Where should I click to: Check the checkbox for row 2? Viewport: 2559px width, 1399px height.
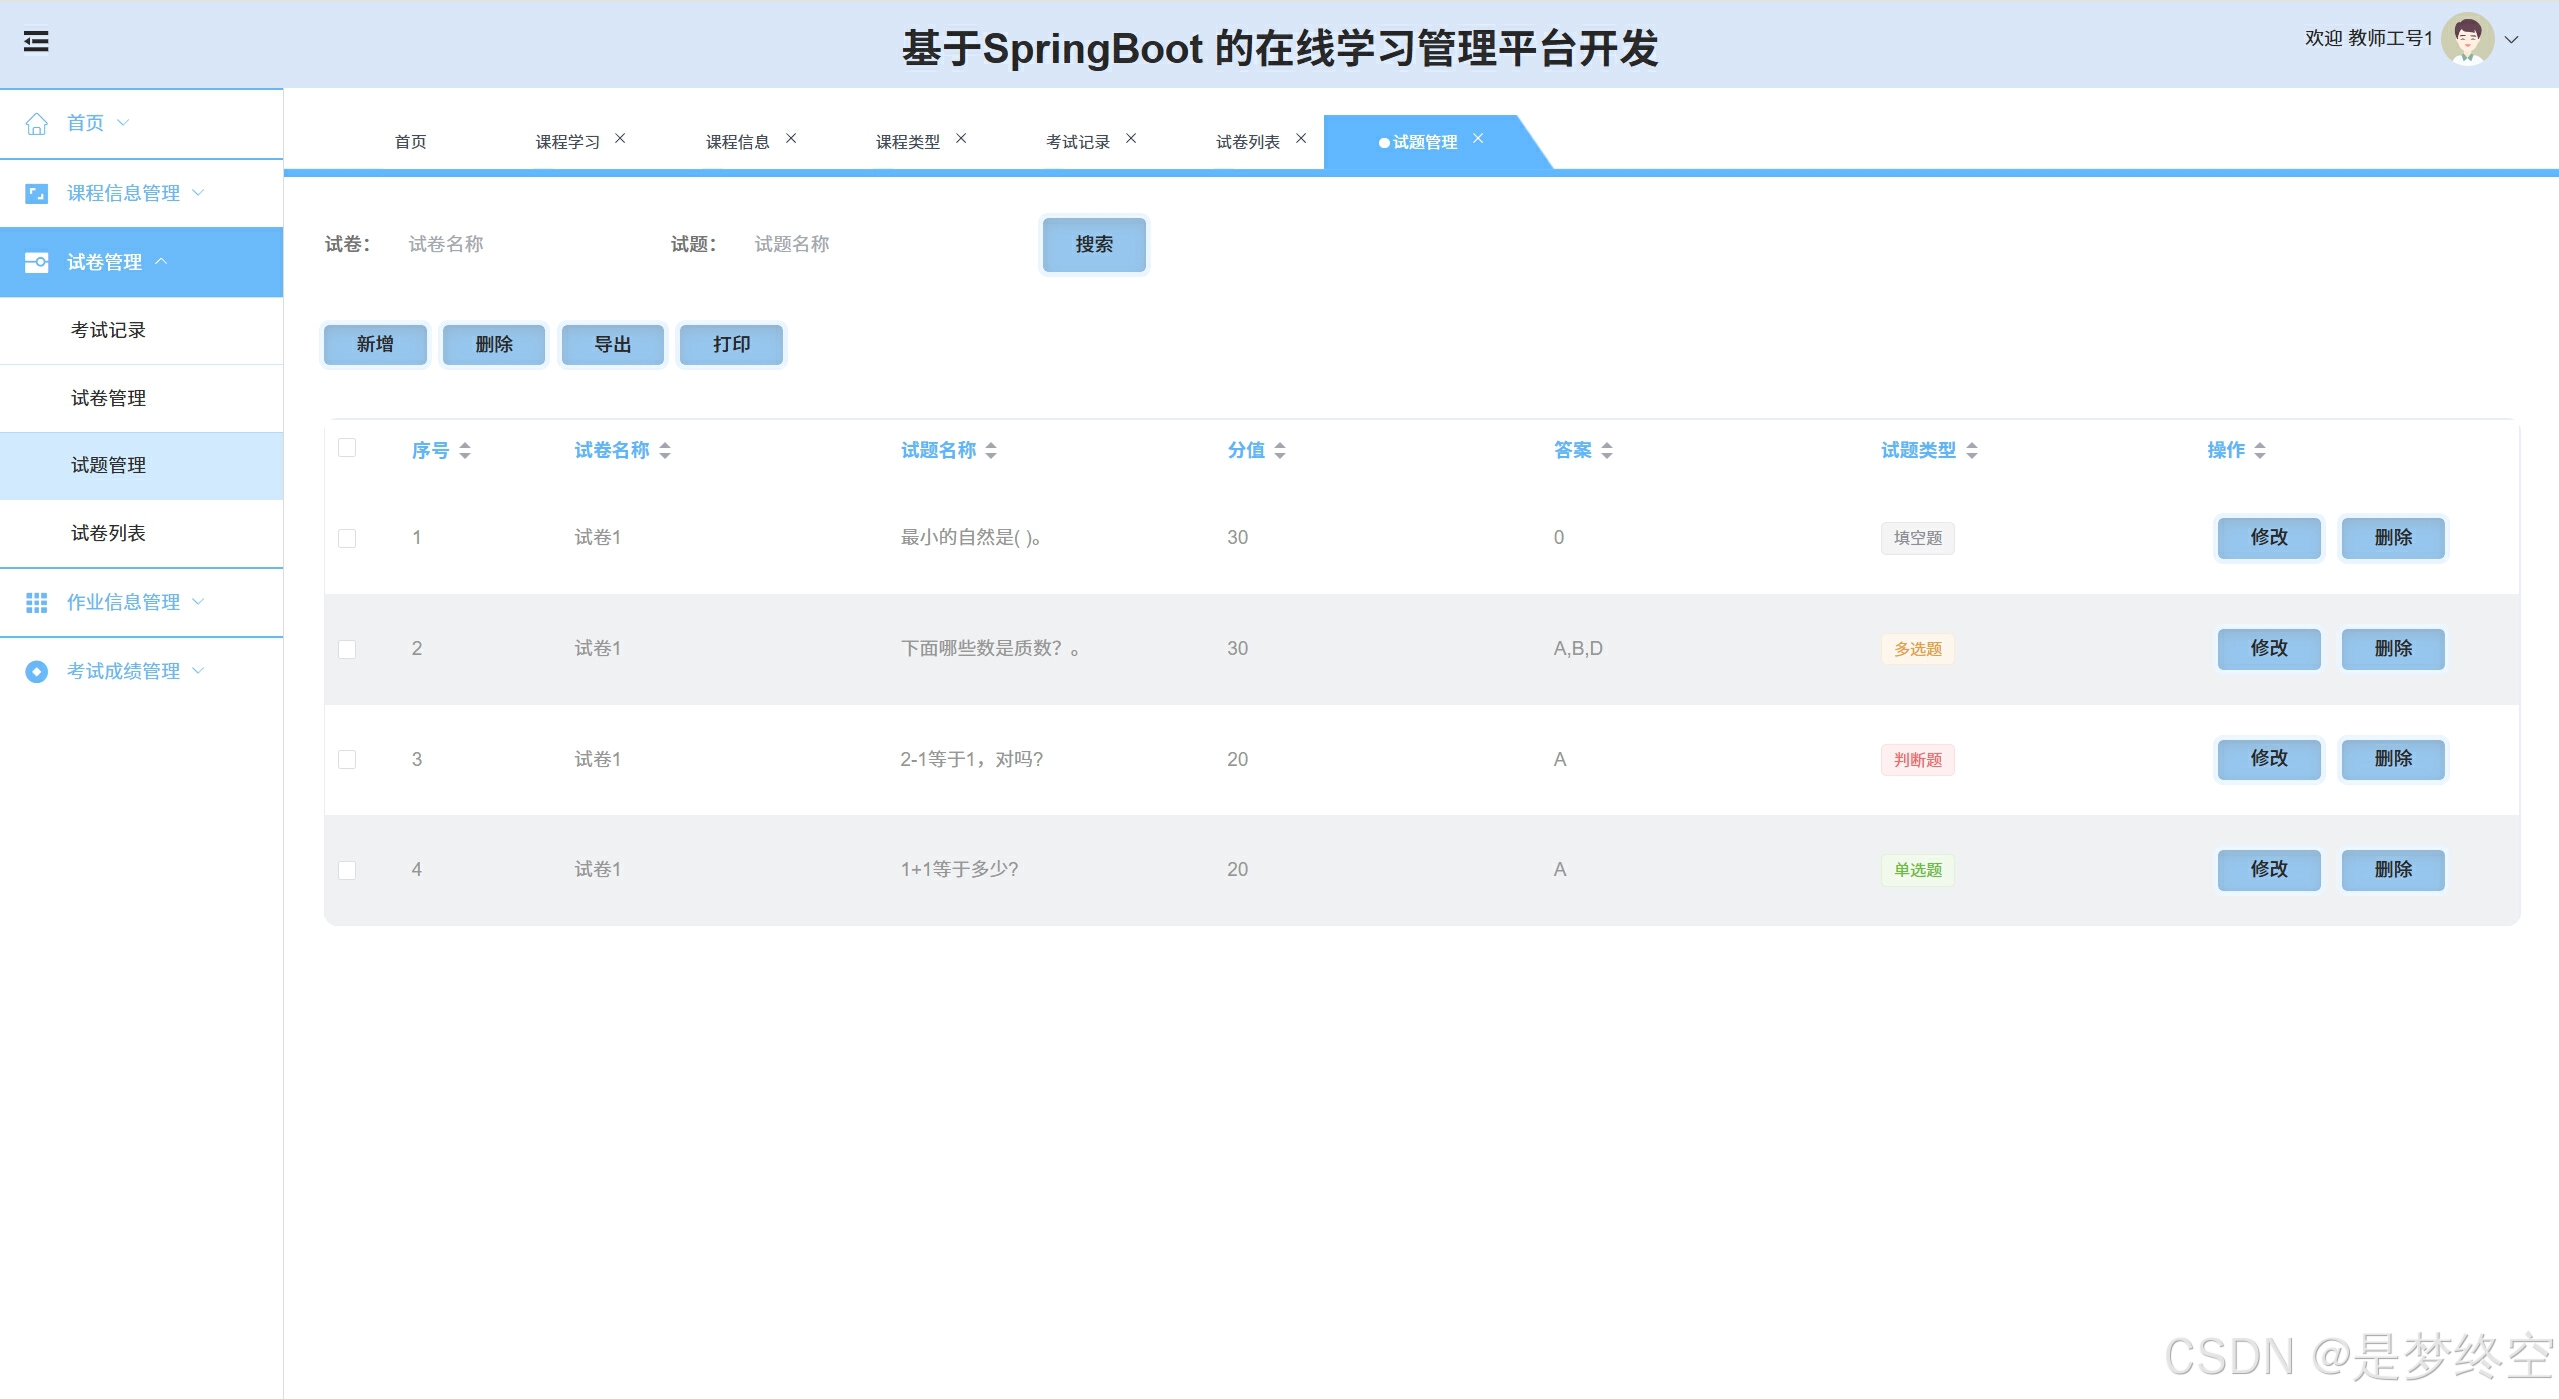tap(347, 649)
